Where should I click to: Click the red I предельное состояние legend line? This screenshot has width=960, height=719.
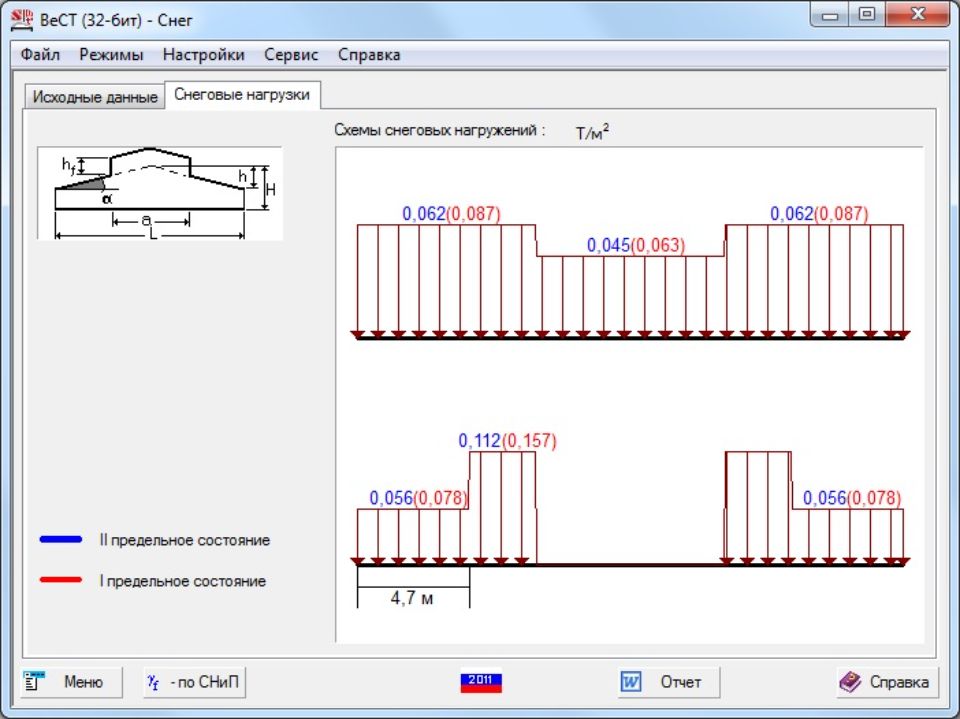62,580
